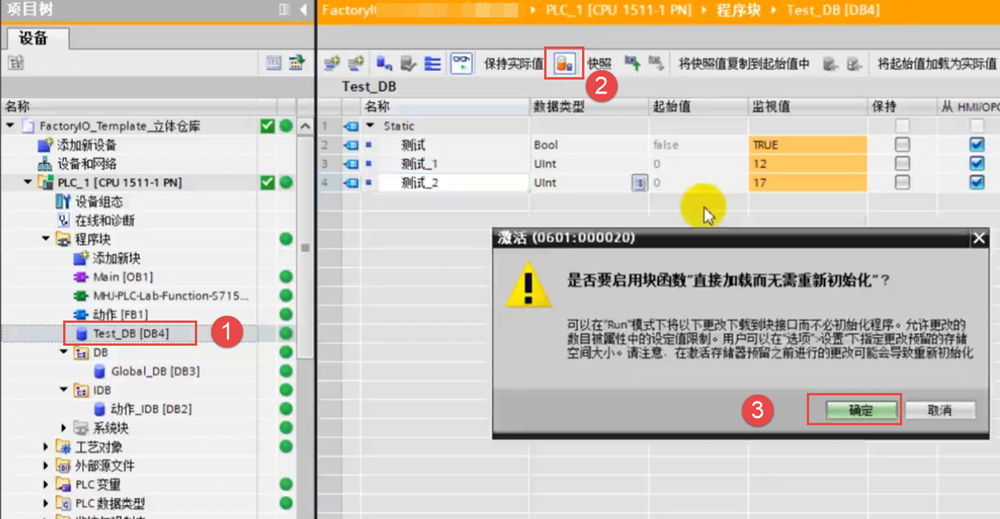Uncheck HMI/OPC access checkbox for 测试_1

click(x=977, y=164)
